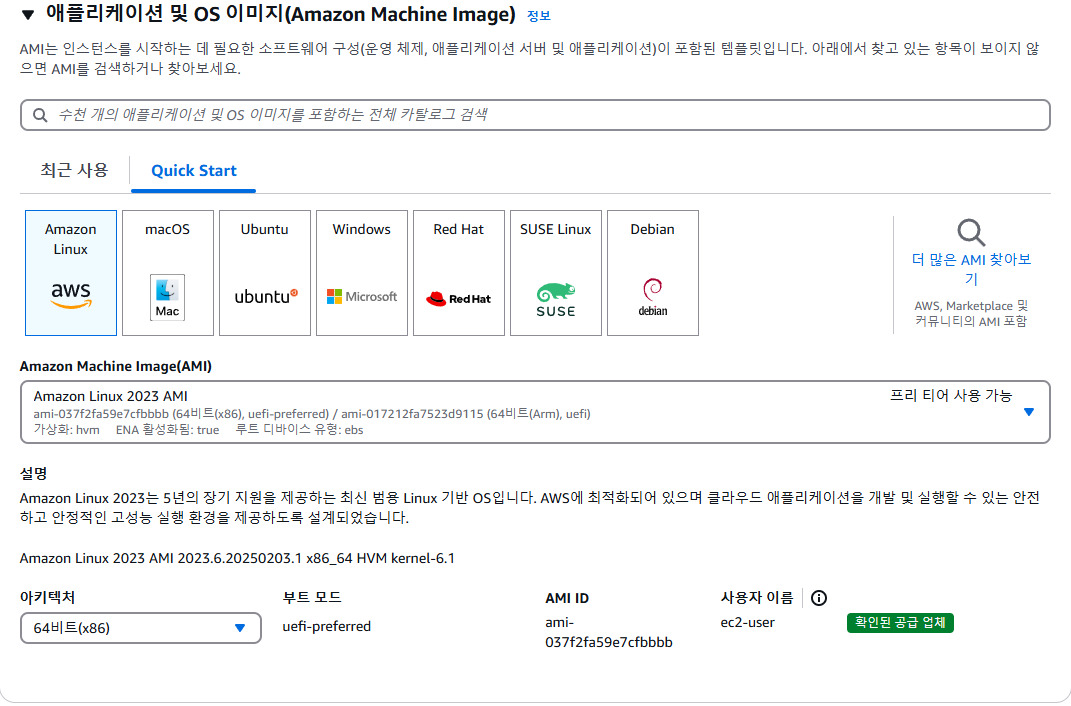Click the 아키텍처 label

47,597
